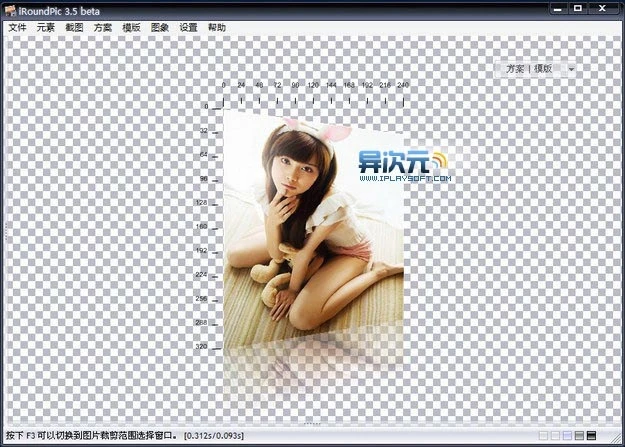Click the 144 label on horizontal ruler
This screenshot has height=447, width=625.
tap(331, 85)
